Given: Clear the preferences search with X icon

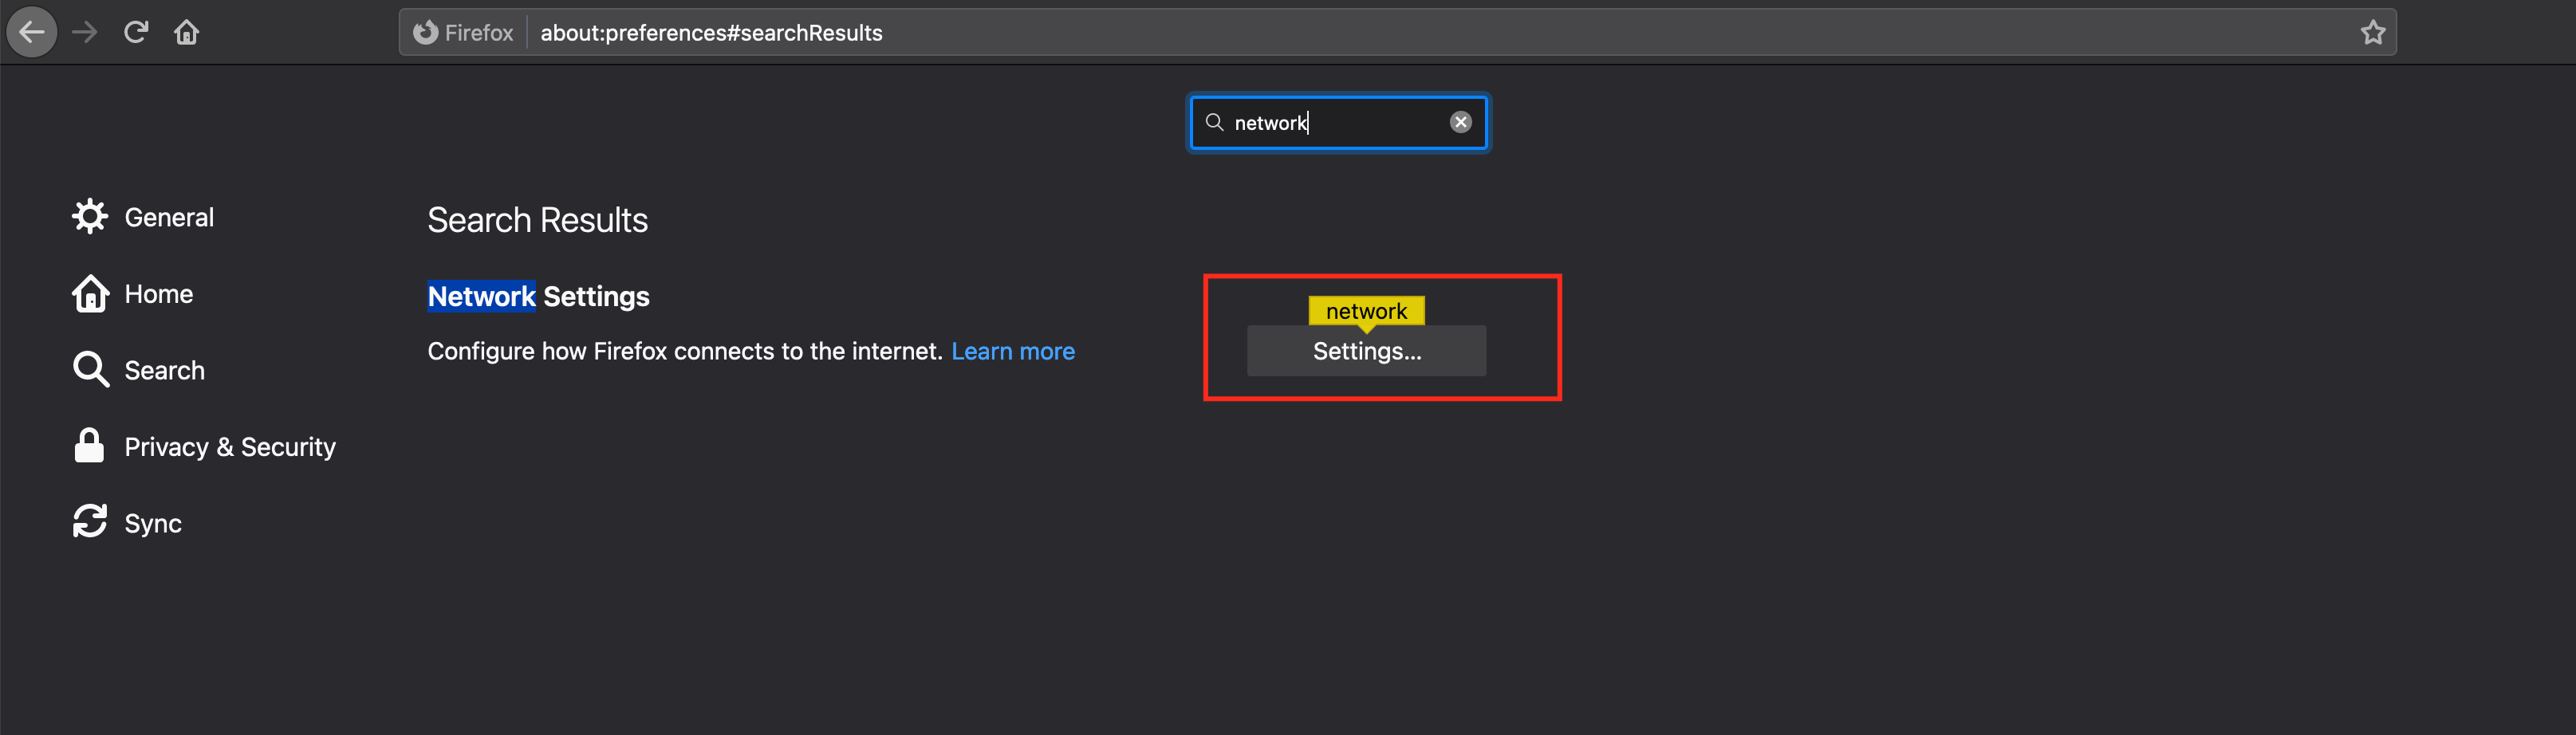Looking at the screenshot, I should point(1460,122).
